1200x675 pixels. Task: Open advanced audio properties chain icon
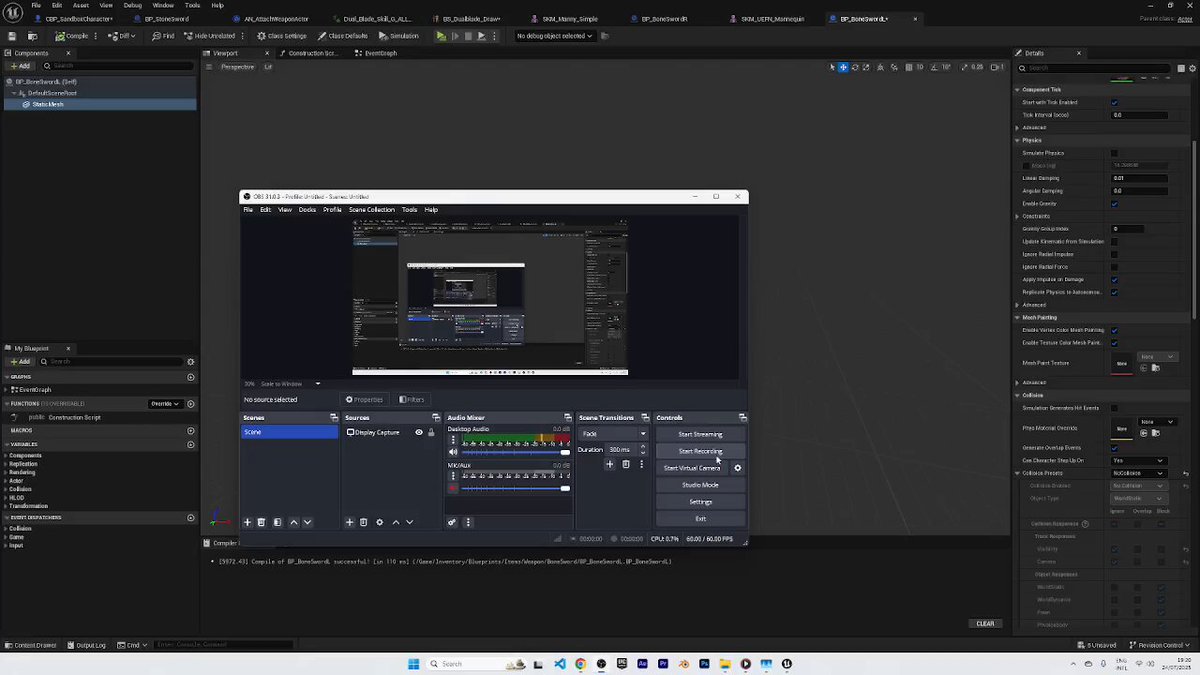(x=452, y=522)
